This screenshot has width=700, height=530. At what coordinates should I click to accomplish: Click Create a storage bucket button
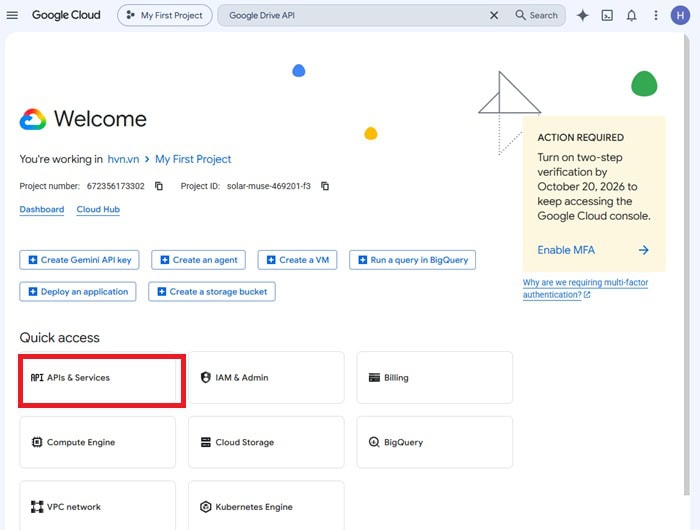click(x=212, y=292)
